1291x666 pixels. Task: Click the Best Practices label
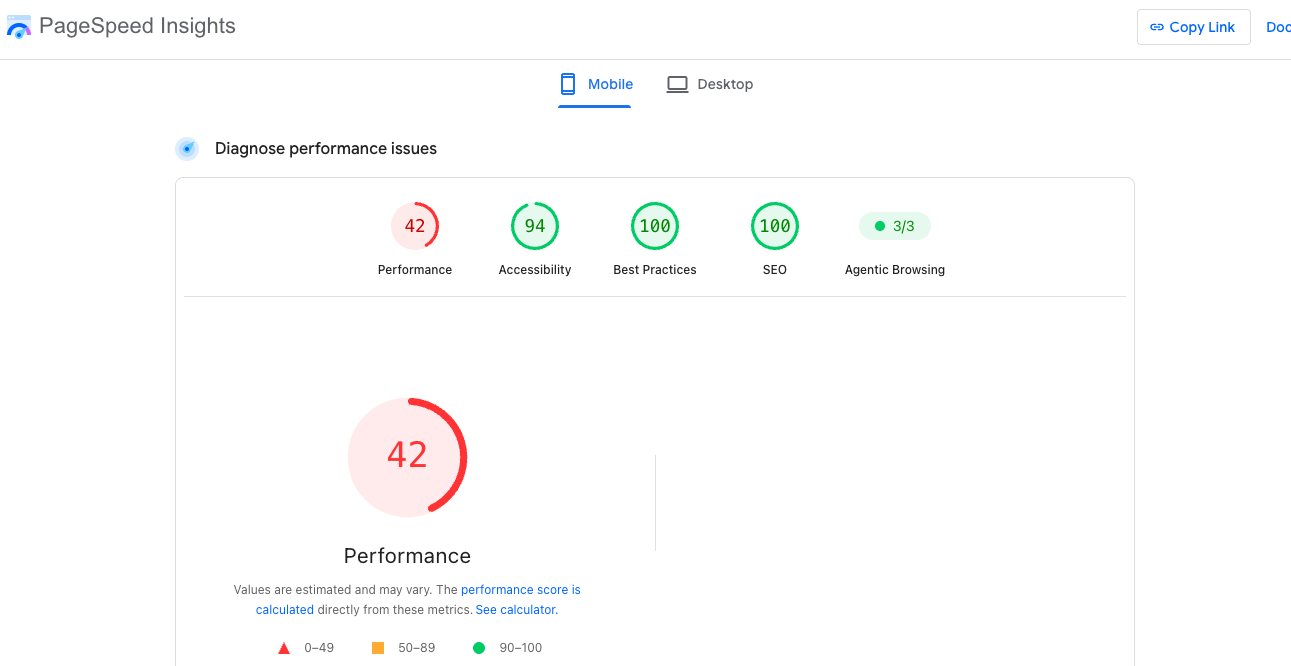[655, 270]
